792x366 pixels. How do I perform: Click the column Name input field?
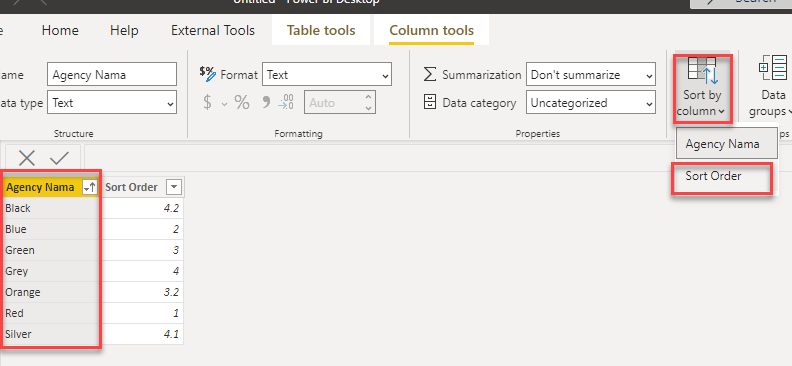pos(112,75)
